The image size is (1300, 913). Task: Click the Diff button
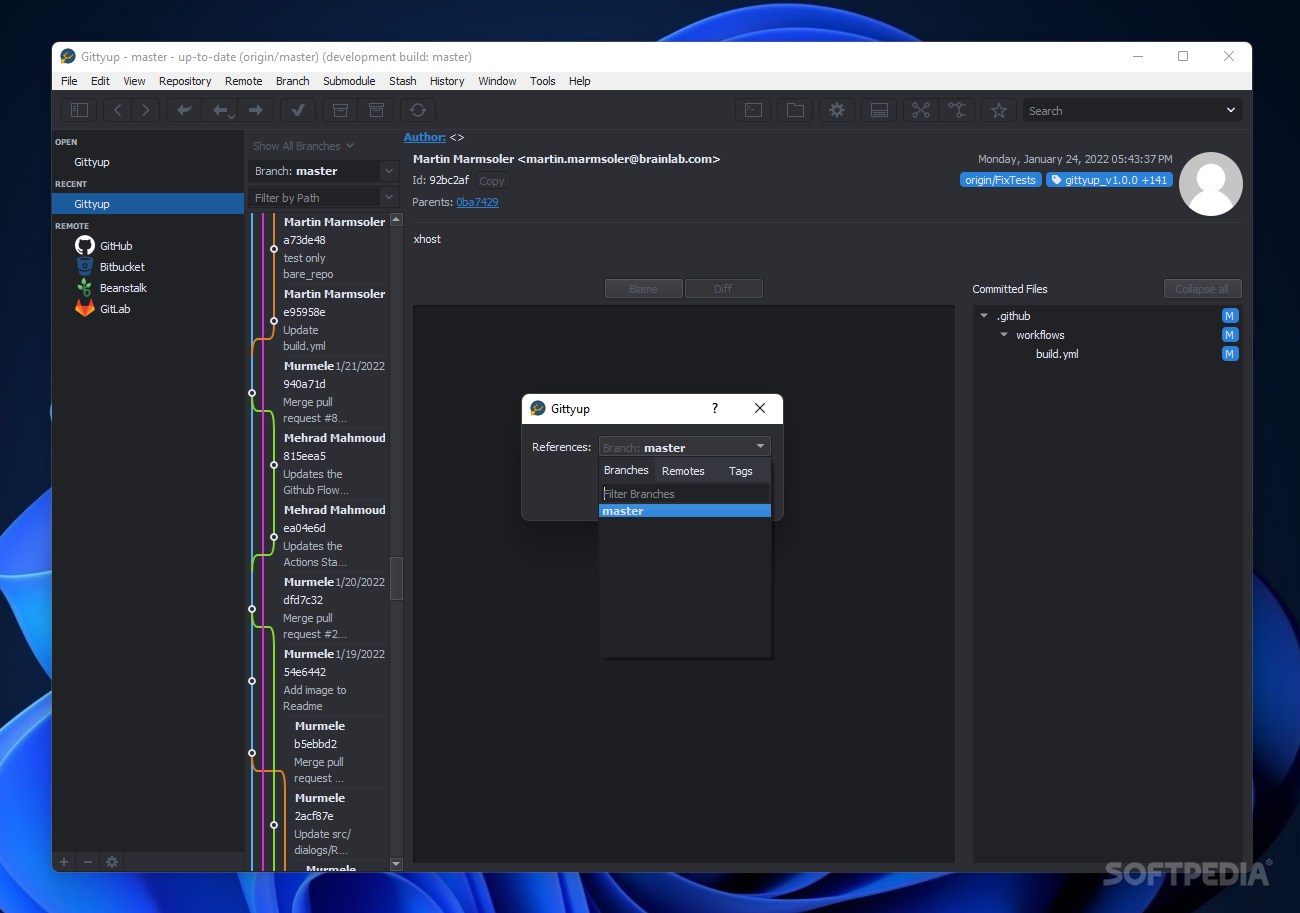pos(723,289)
